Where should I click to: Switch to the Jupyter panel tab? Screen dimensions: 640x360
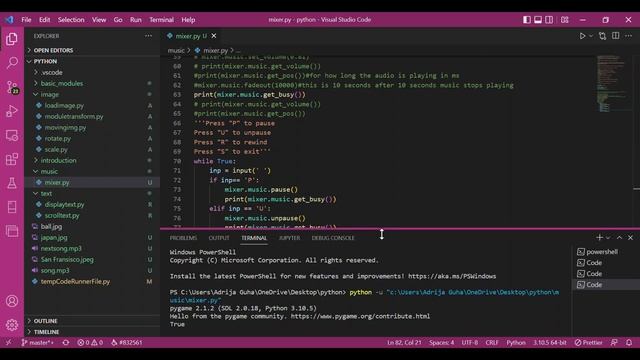pyautogui.click(x=289, y=238)
